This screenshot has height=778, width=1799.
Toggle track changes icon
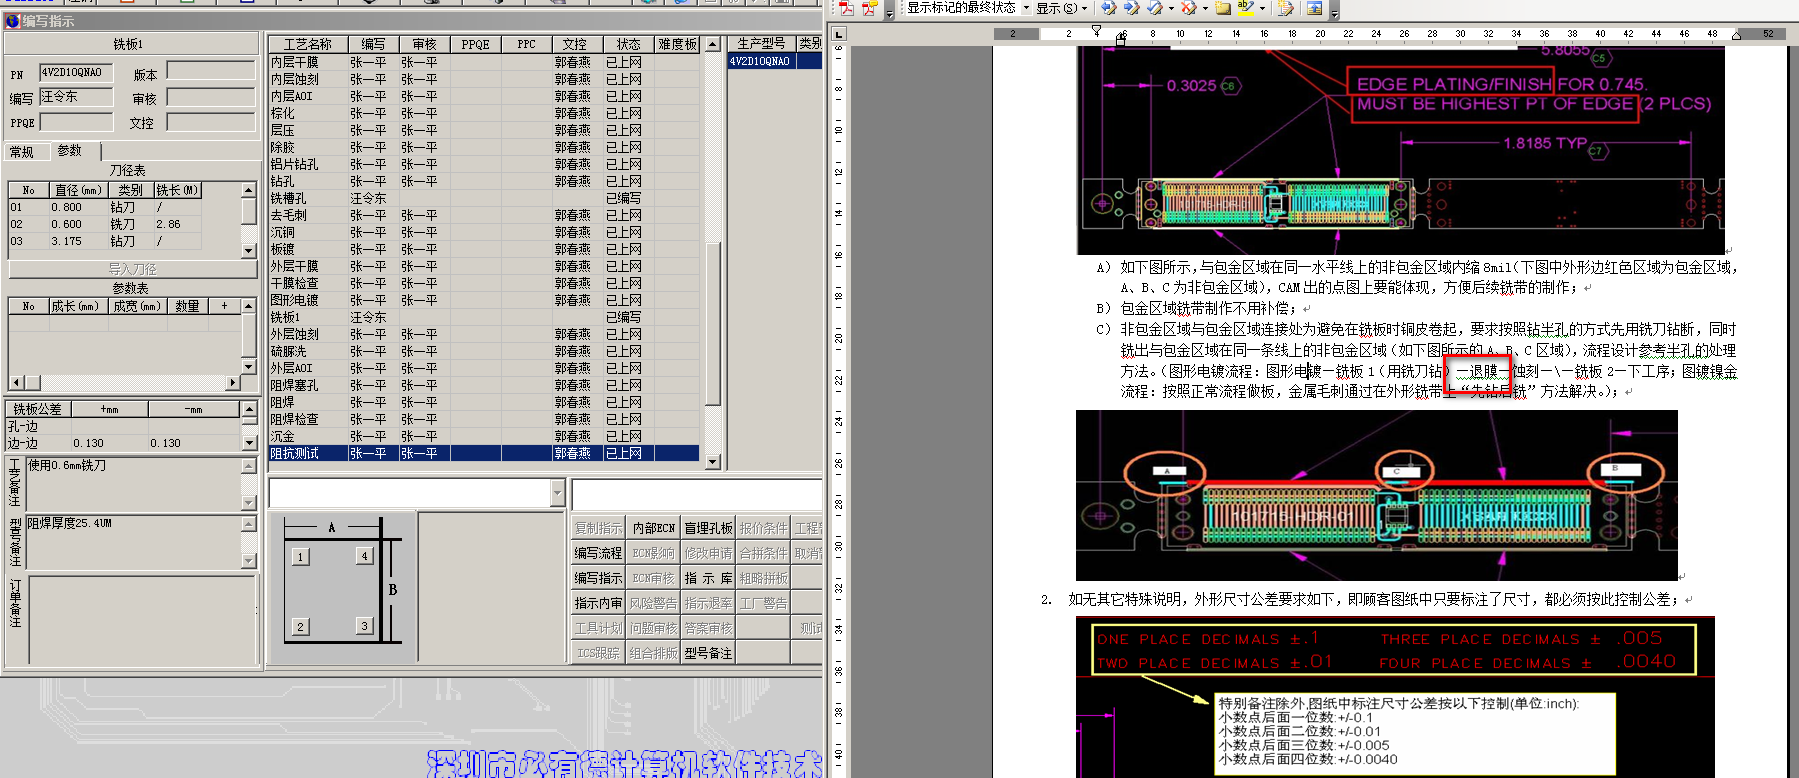(1286, 8)
